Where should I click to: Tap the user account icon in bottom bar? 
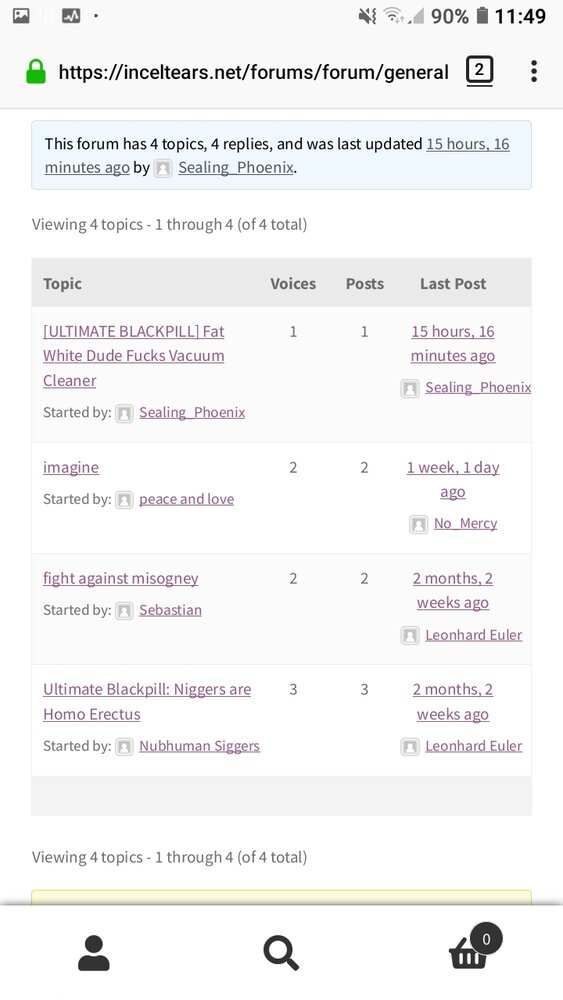[94, 953]
